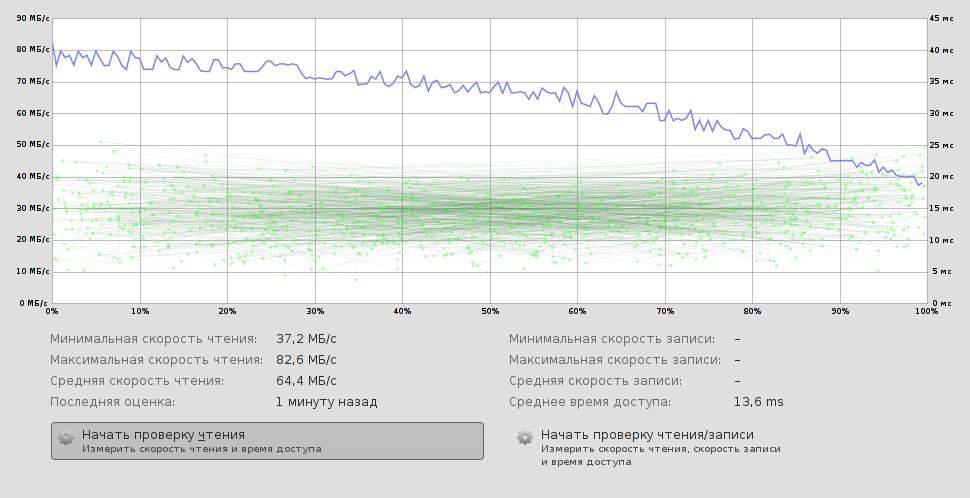Click gear icon of read/write benchmark button
Image resolution: width=970 pixels, height=498 pixels.
(x=525, y=438)
